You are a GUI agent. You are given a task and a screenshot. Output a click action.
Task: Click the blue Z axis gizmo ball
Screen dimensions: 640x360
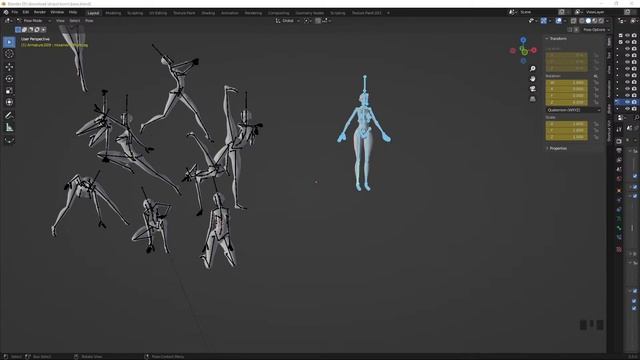tap(523, 40)
